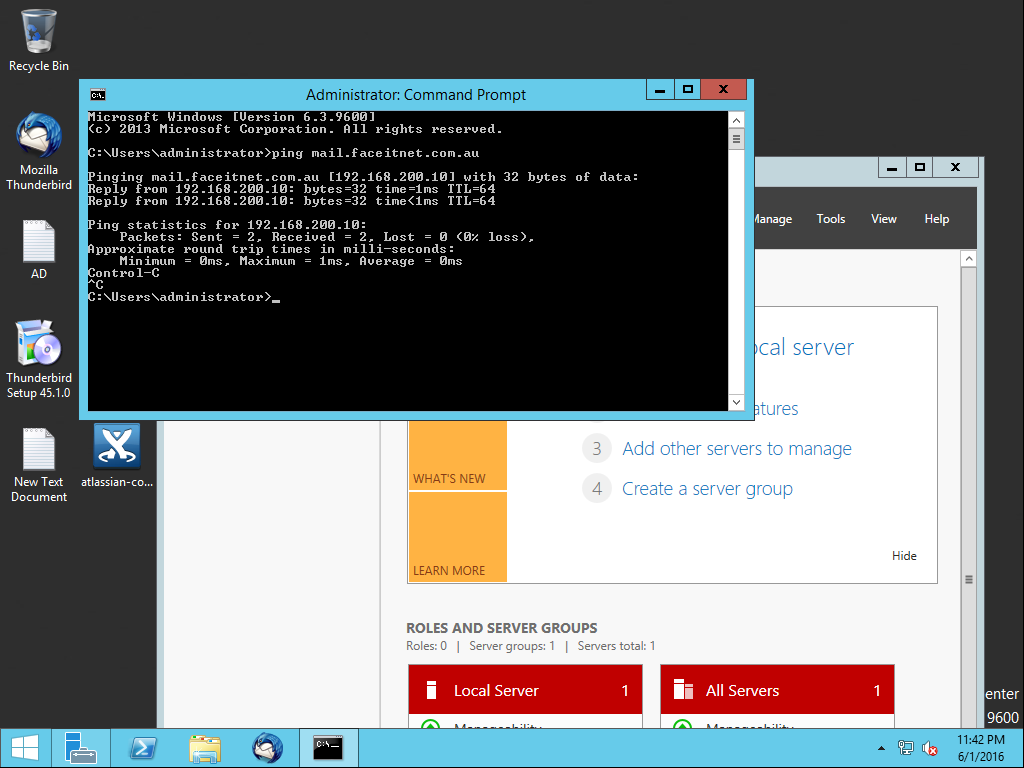Open the Recycle Bin desktop icon
This screenshot has height=768, width=1024.
point(39,40)
